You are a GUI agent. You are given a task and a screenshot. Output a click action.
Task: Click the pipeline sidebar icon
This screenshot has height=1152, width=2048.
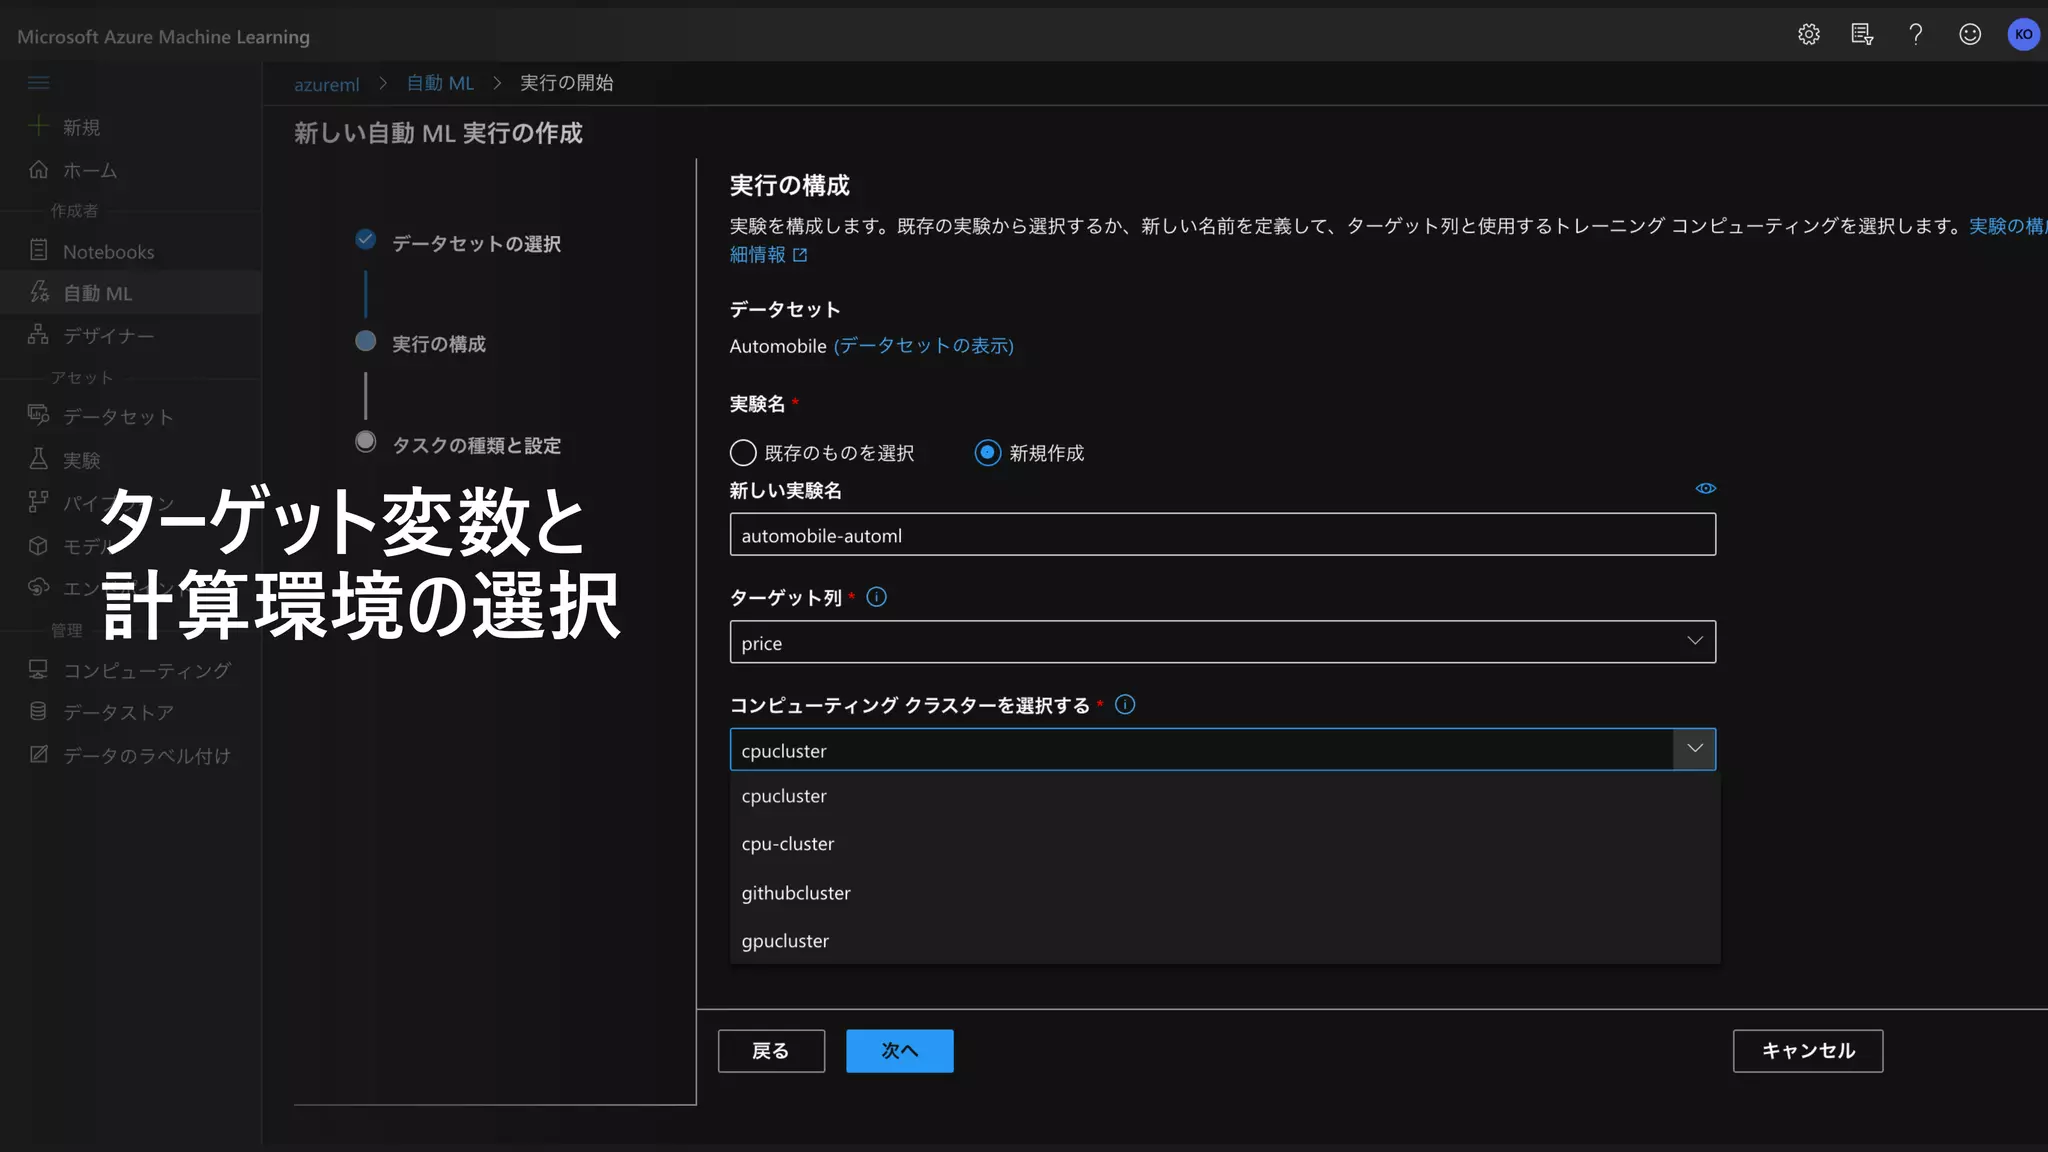click(x=38, y=501)
